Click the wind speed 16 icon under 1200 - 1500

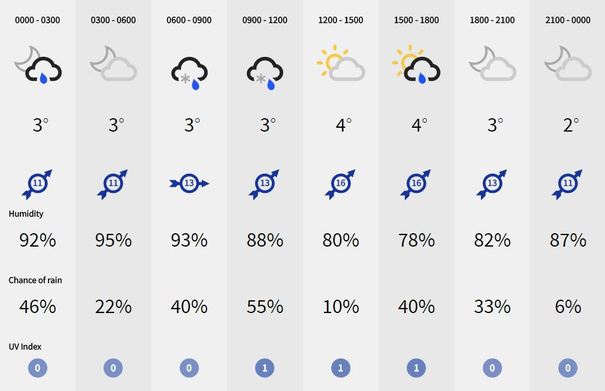tap(340, 184)
